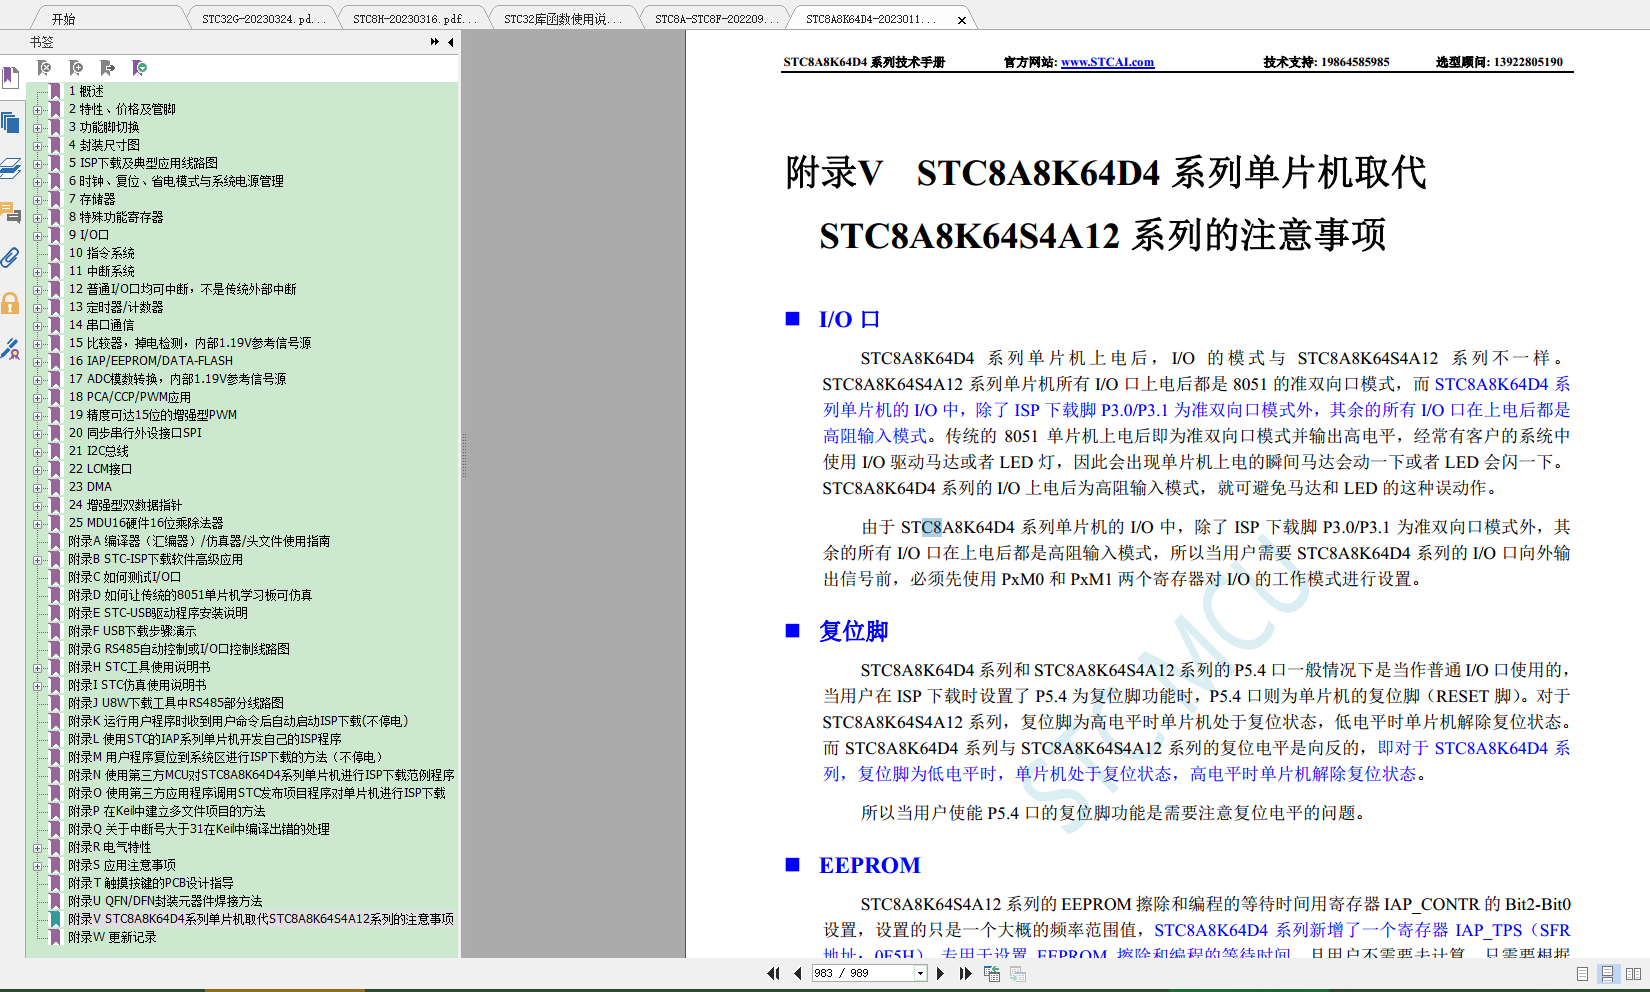
Task: Click the 'I/O 口' section heading
Action: pyautogui.click(x=849, y=319)
